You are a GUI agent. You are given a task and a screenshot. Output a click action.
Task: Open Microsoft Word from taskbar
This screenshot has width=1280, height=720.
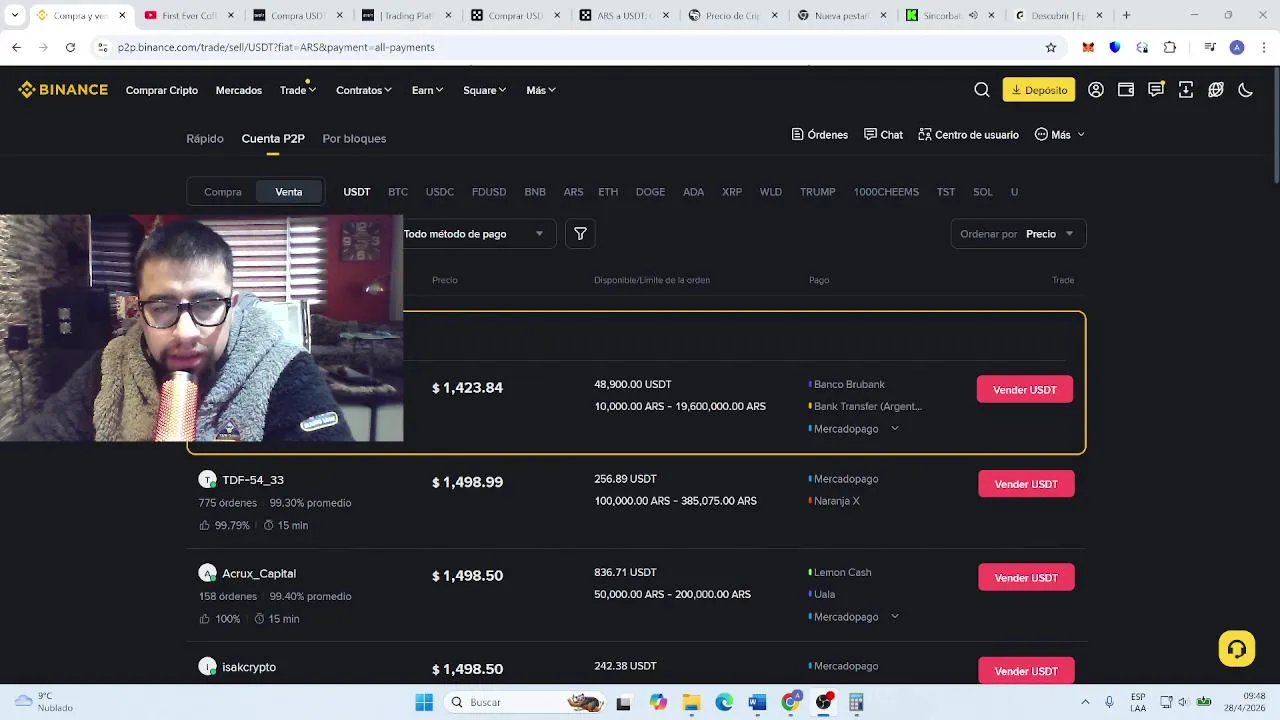757,702
